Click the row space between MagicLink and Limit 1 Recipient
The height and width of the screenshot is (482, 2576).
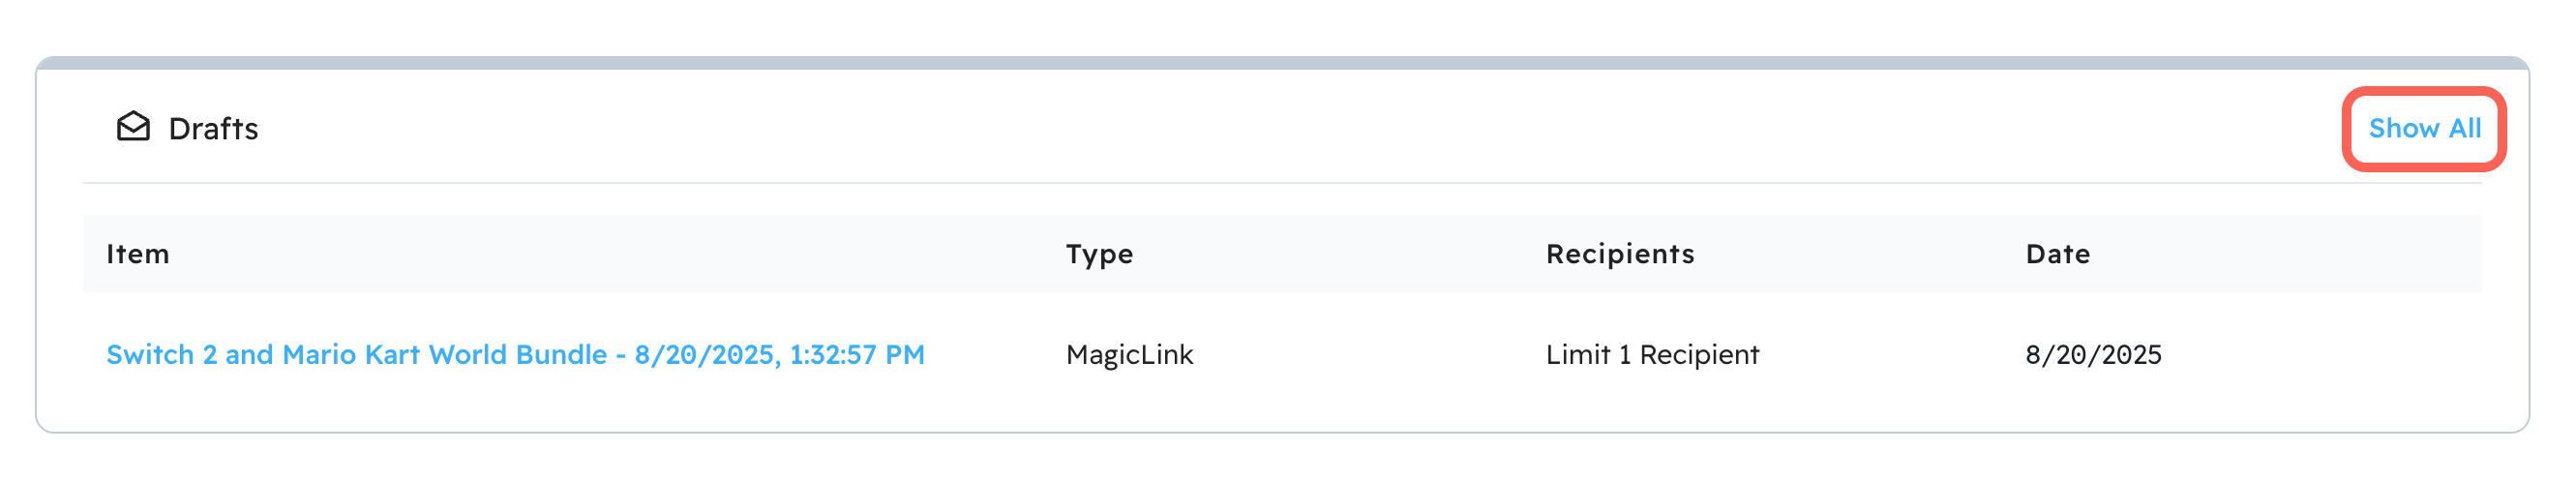[1370, 355]
